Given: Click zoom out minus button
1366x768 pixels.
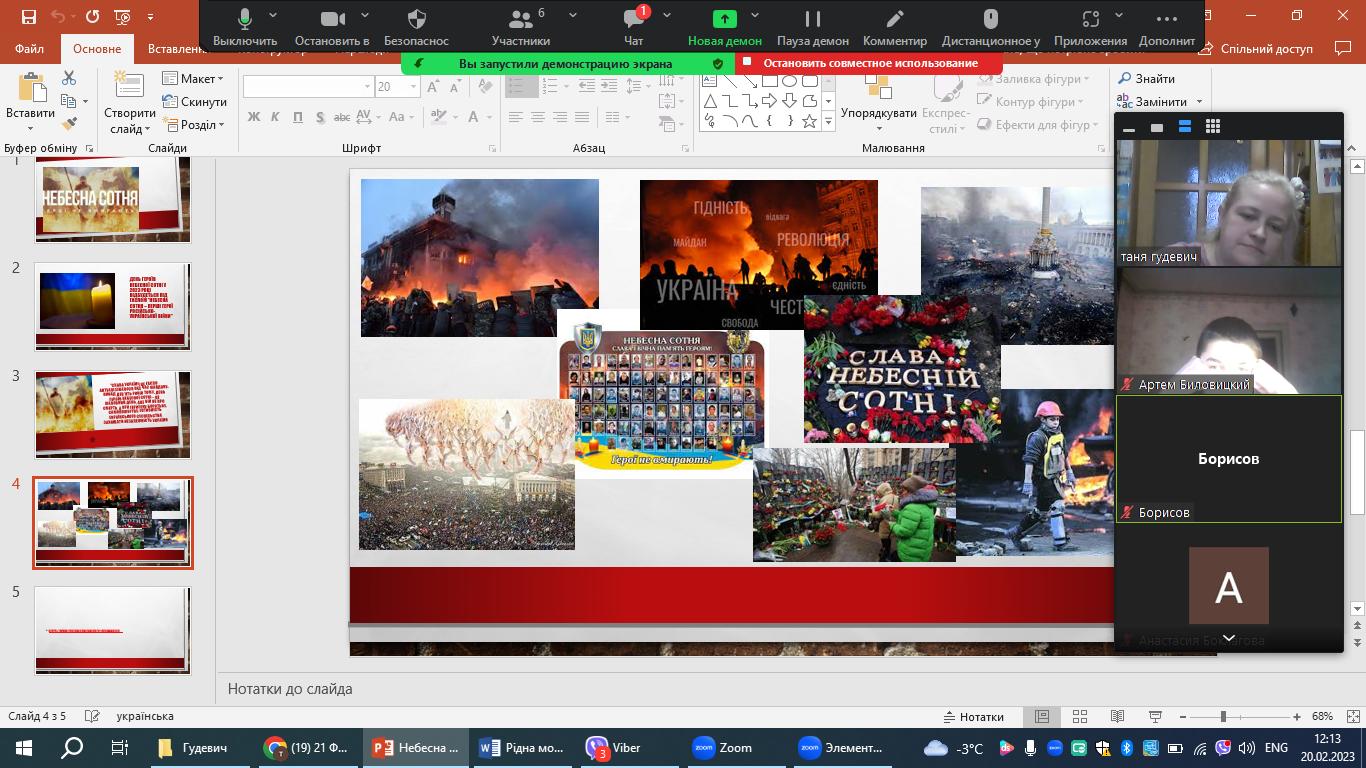Looking at the screenshot, I should (1182, 717).
